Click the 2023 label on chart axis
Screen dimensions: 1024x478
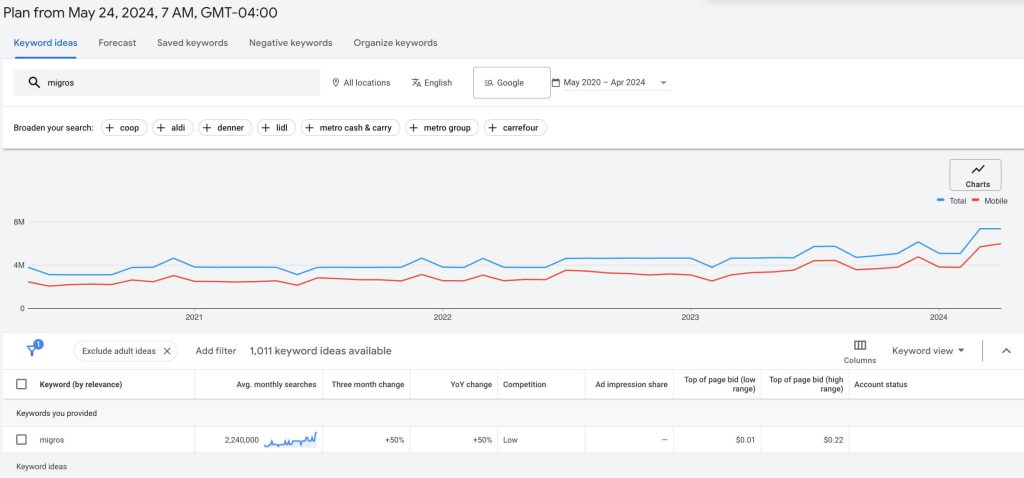[x=690, y=317]
